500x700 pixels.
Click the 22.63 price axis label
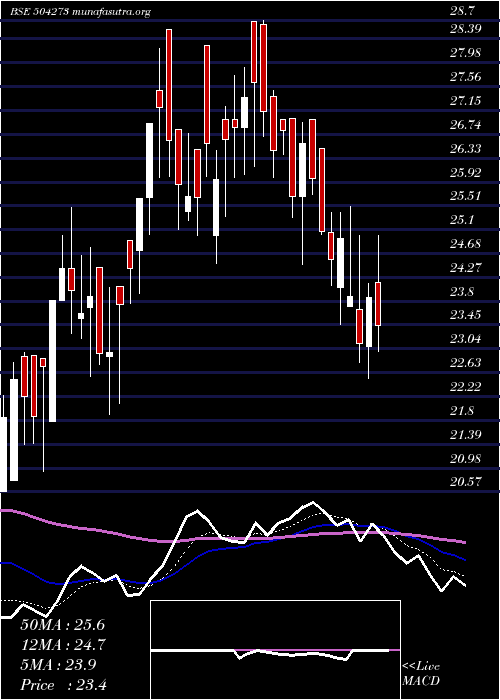466,362
